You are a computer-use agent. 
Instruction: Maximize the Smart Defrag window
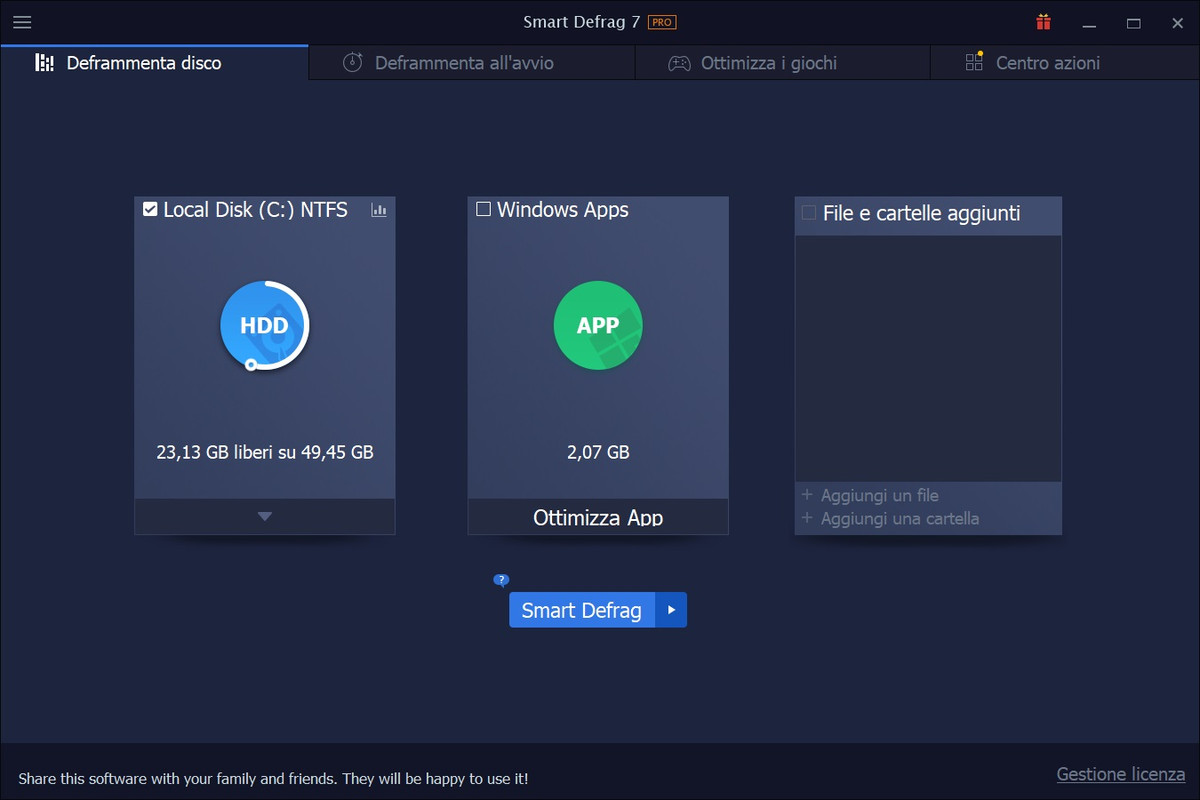1133,22
